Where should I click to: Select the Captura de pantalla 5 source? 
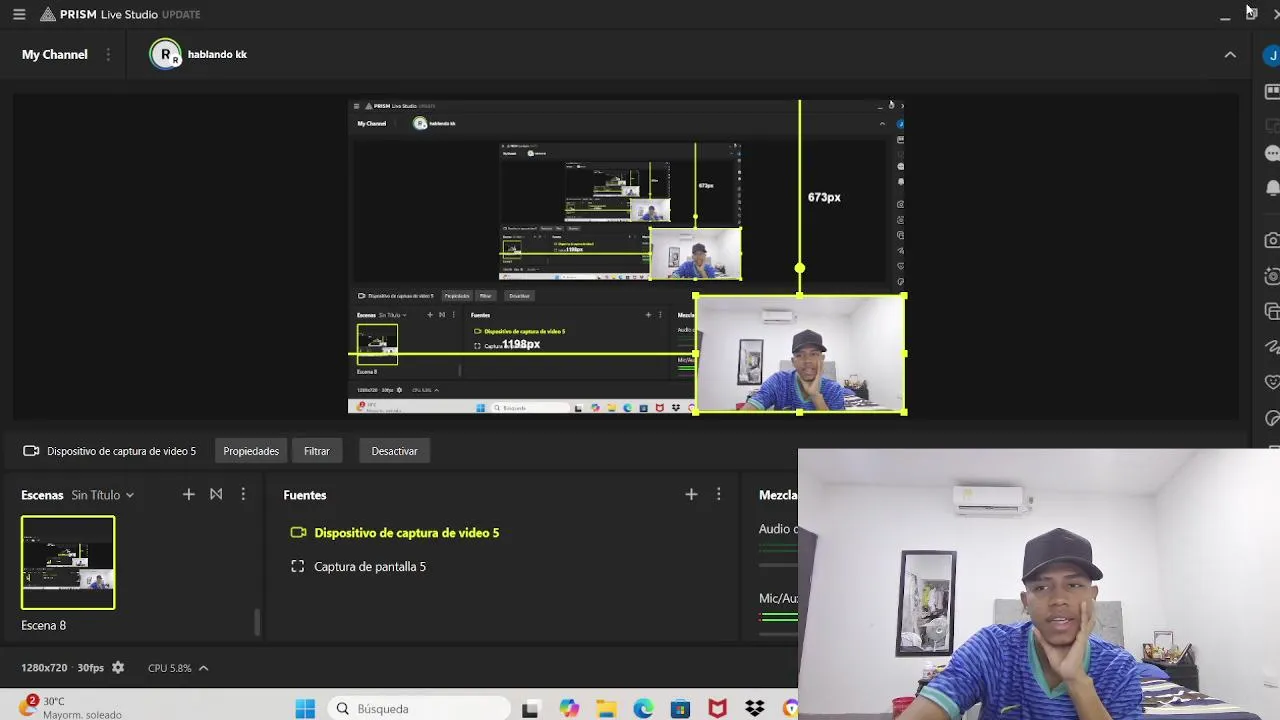point(369,566)
